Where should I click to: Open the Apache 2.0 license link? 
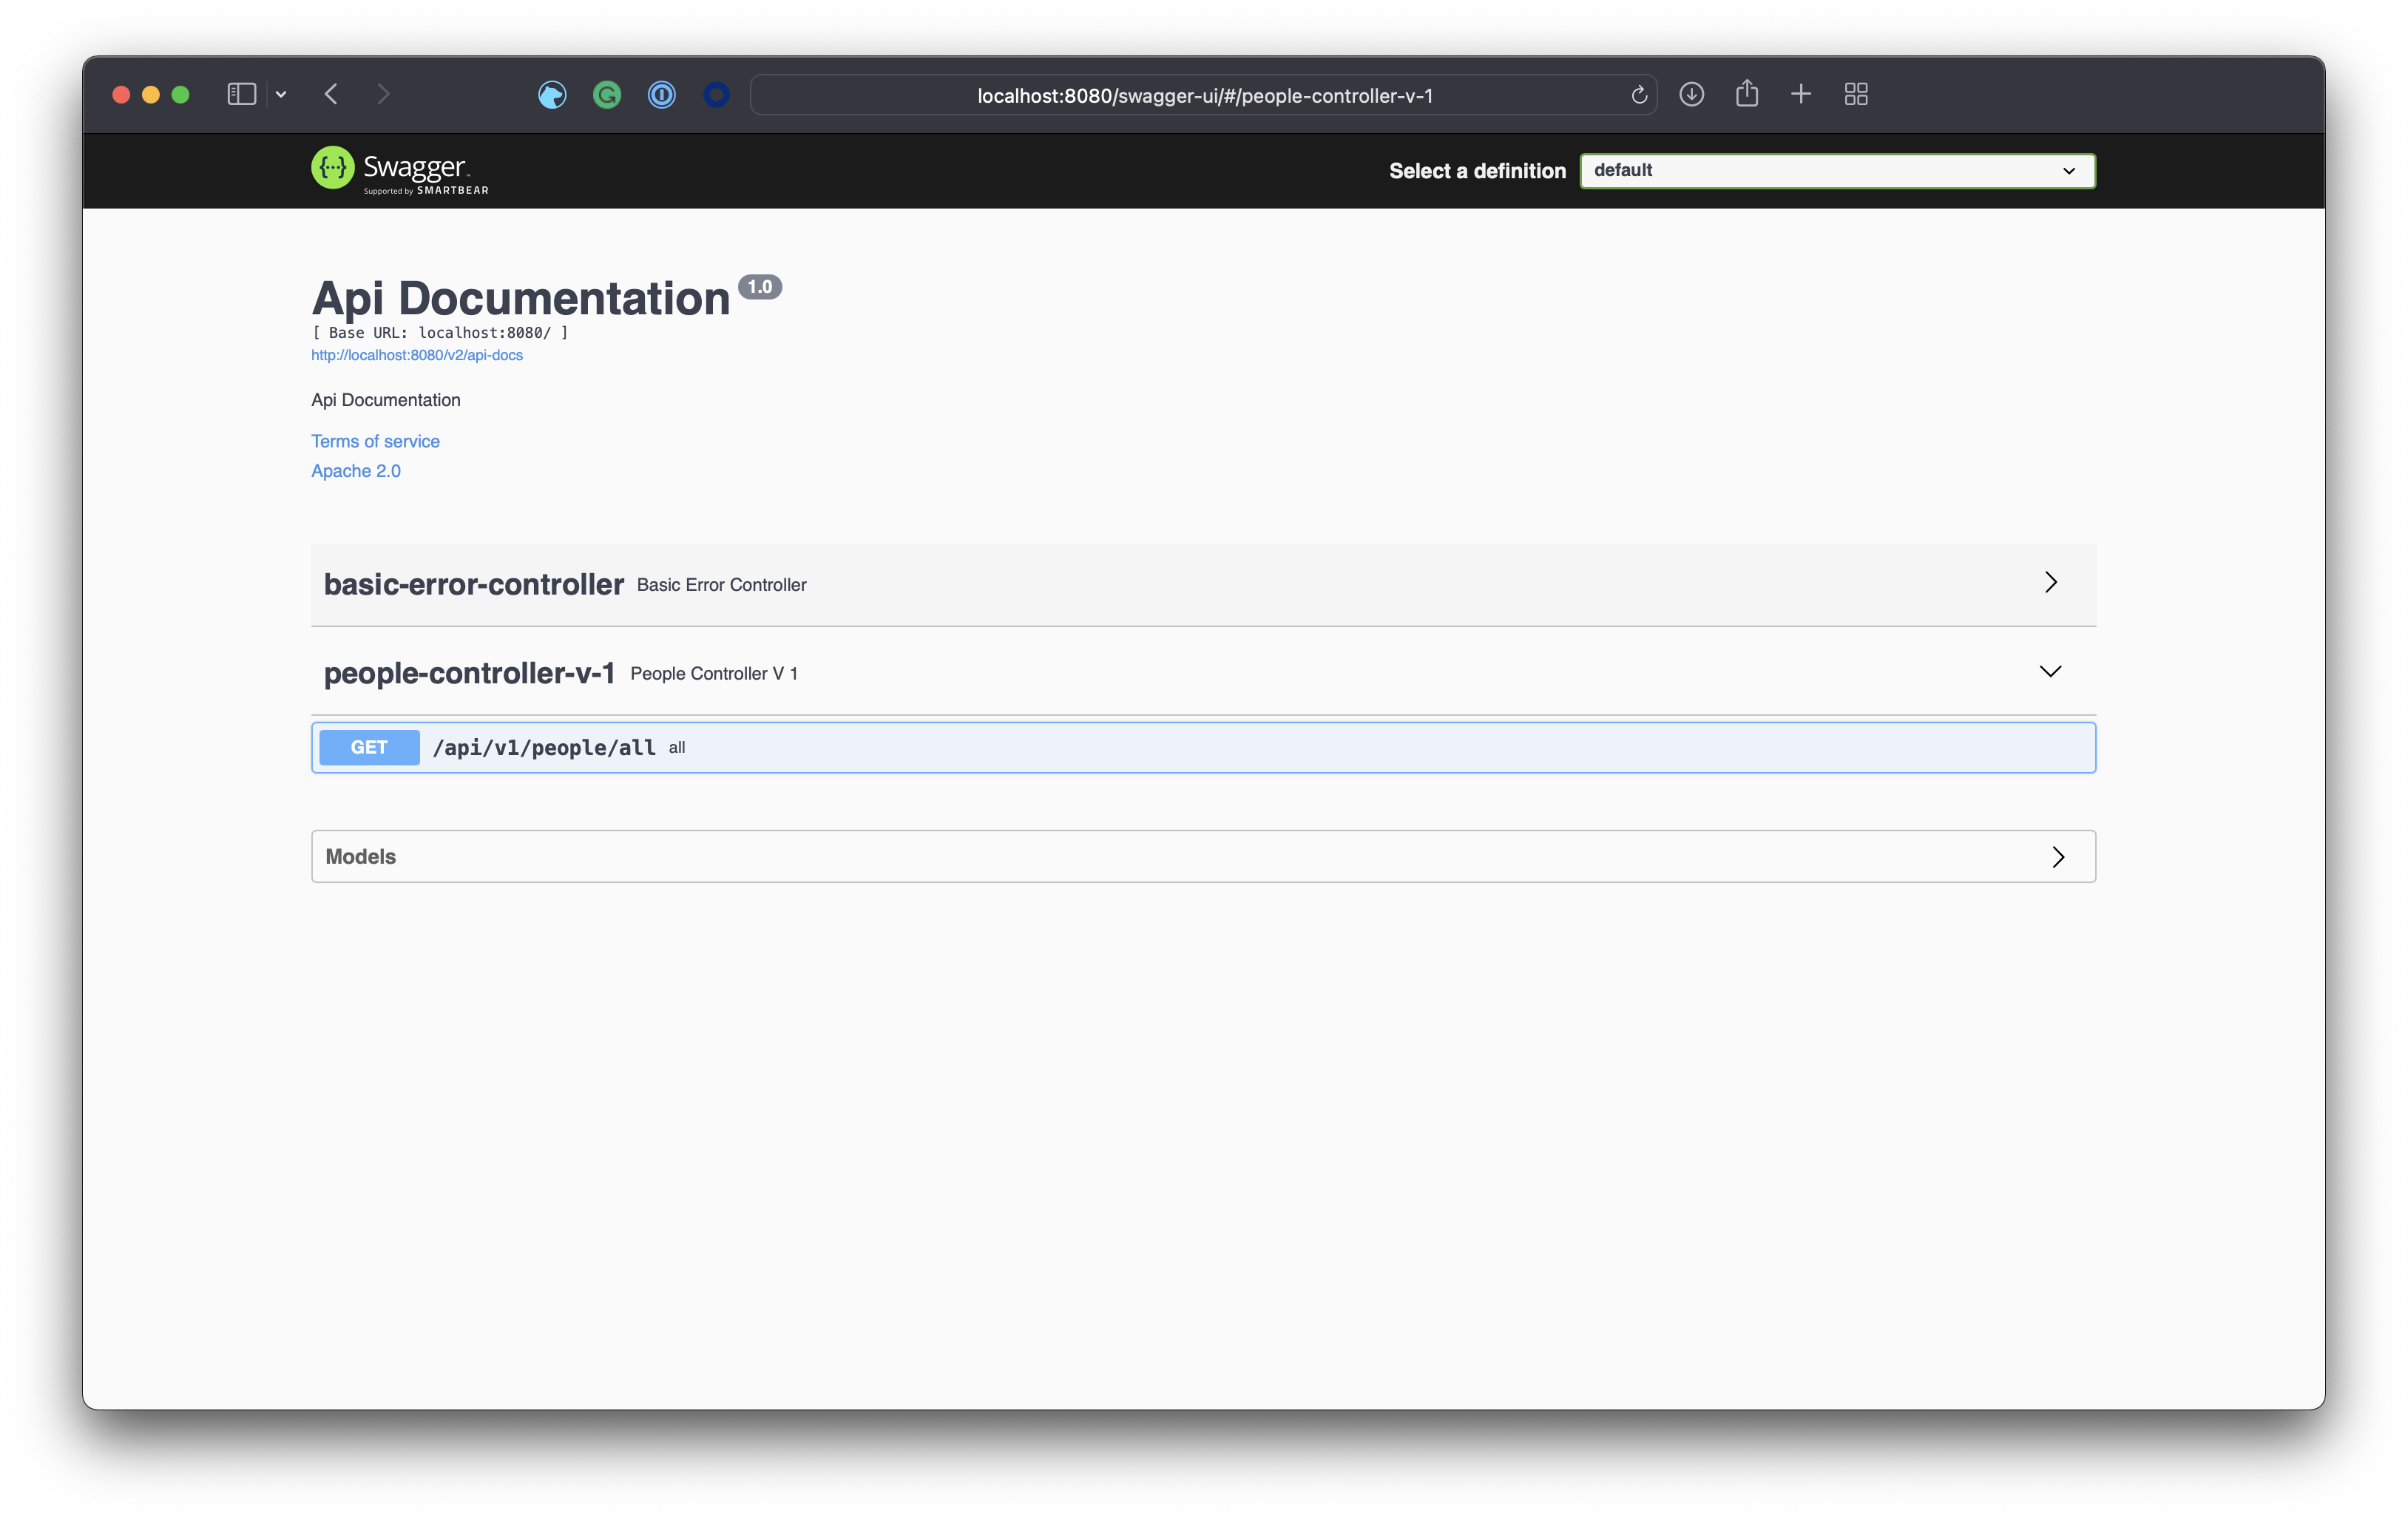click(355, 471)
